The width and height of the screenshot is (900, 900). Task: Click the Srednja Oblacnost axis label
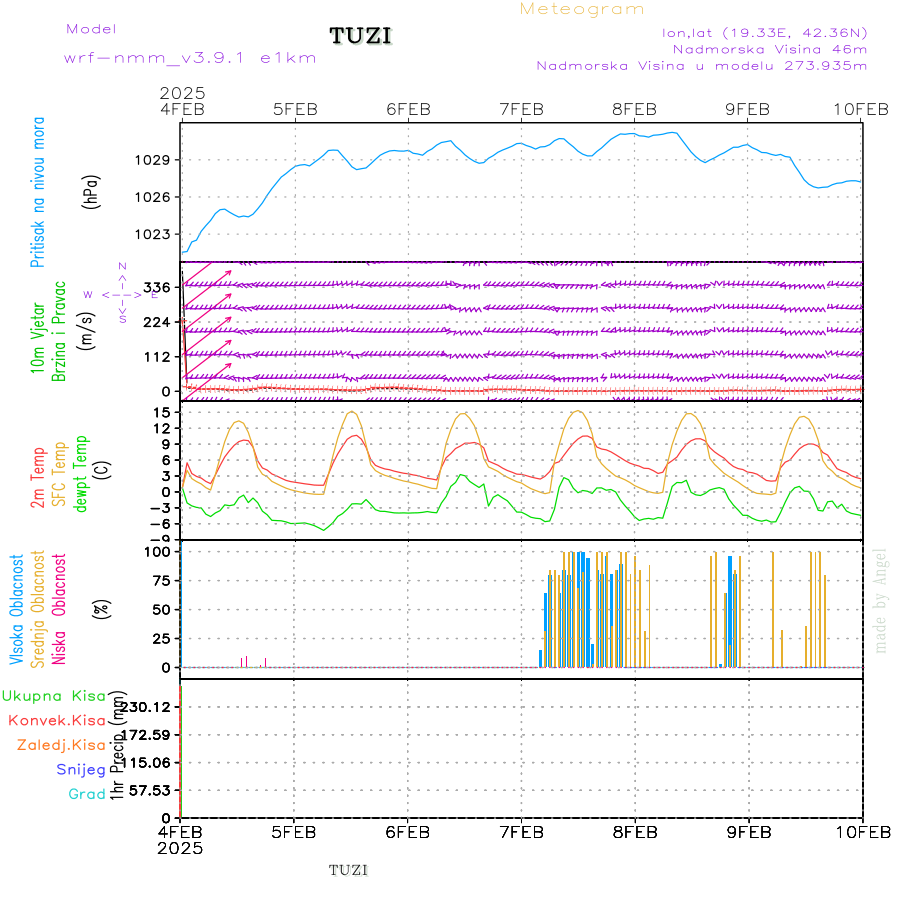click(x=37, y=609)
